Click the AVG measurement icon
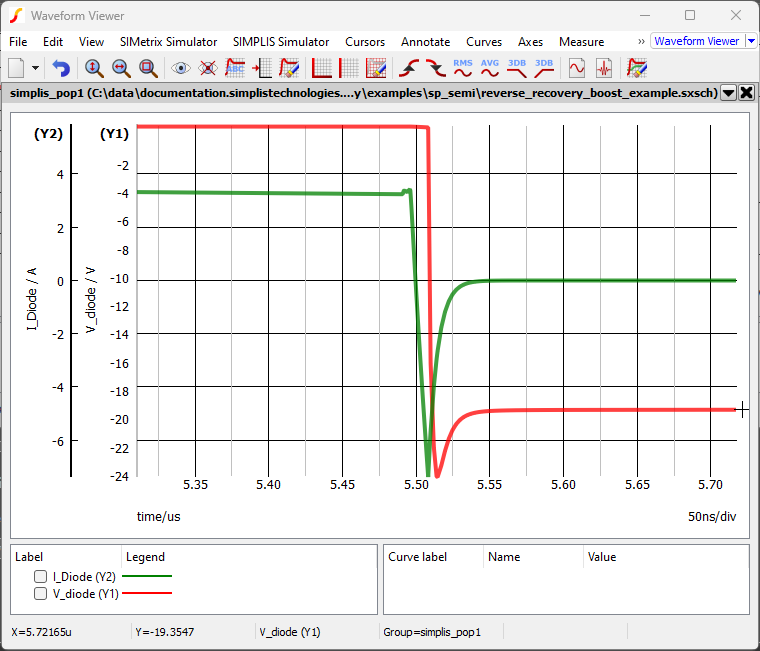760x651 pixels. tap(489, 68)
